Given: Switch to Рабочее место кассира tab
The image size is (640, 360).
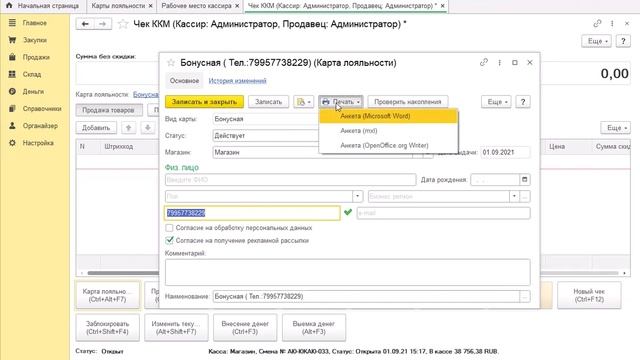Looking at the screenshot, I should point(196,6).
